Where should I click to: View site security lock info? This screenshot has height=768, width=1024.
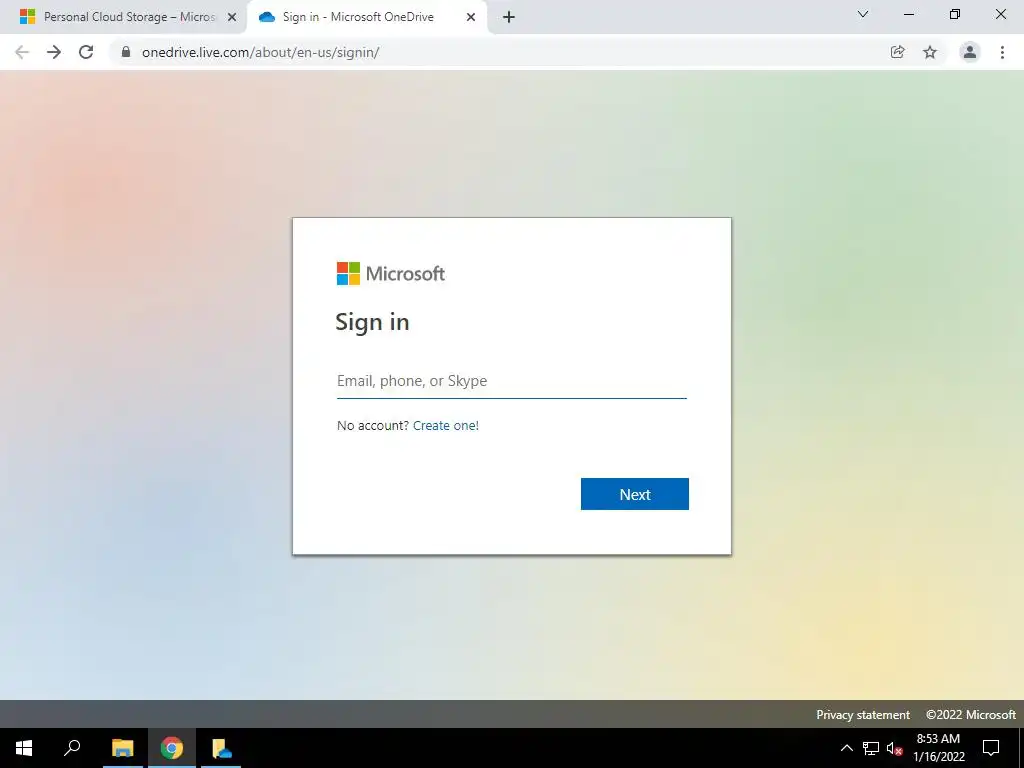coord(126,52)
